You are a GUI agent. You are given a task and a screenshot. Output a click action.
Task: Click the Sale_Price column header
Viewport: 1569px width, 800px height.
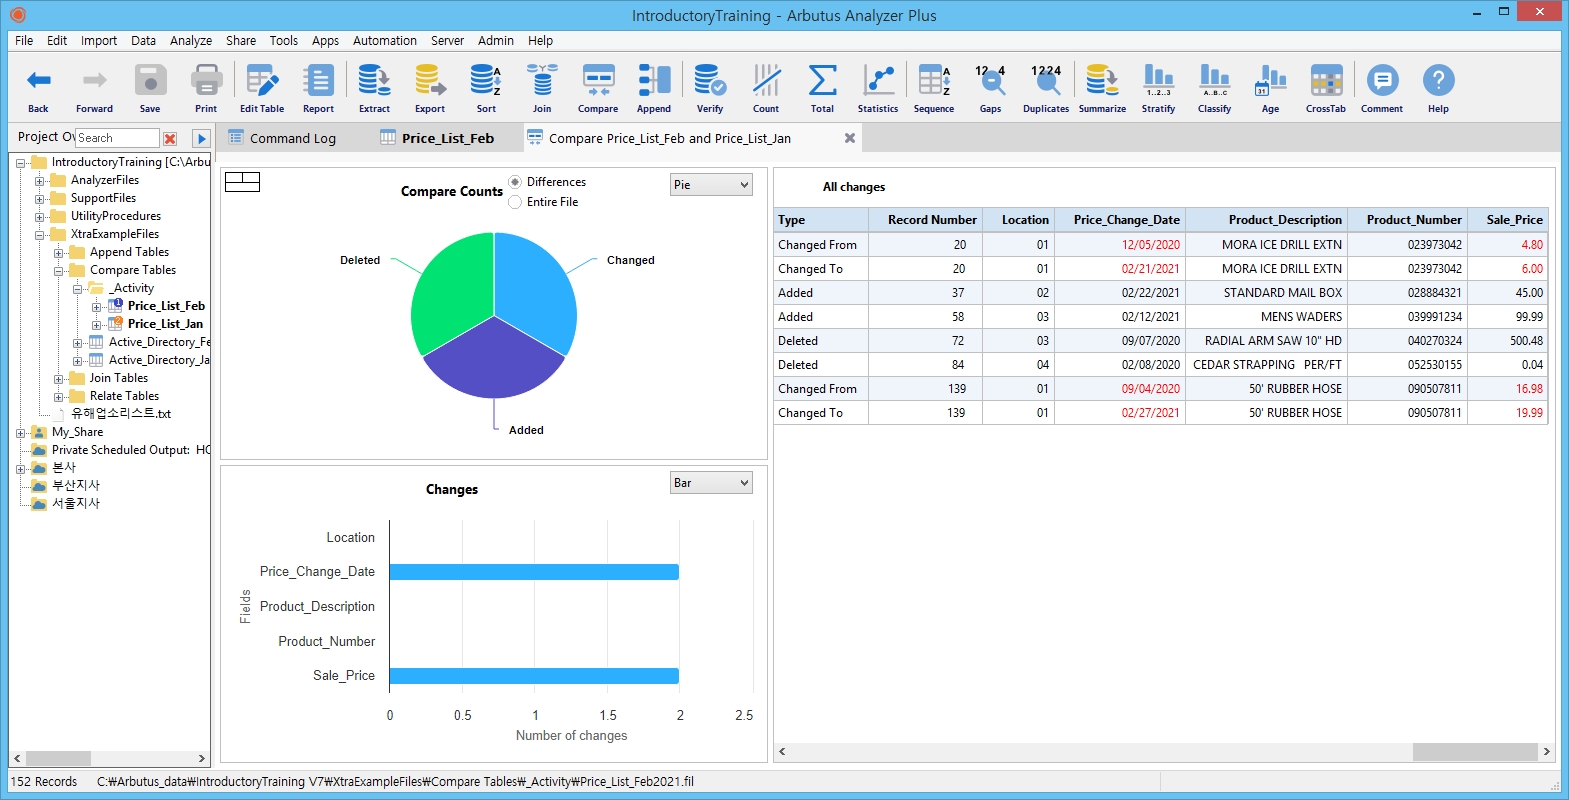[x=1508, y=220]
